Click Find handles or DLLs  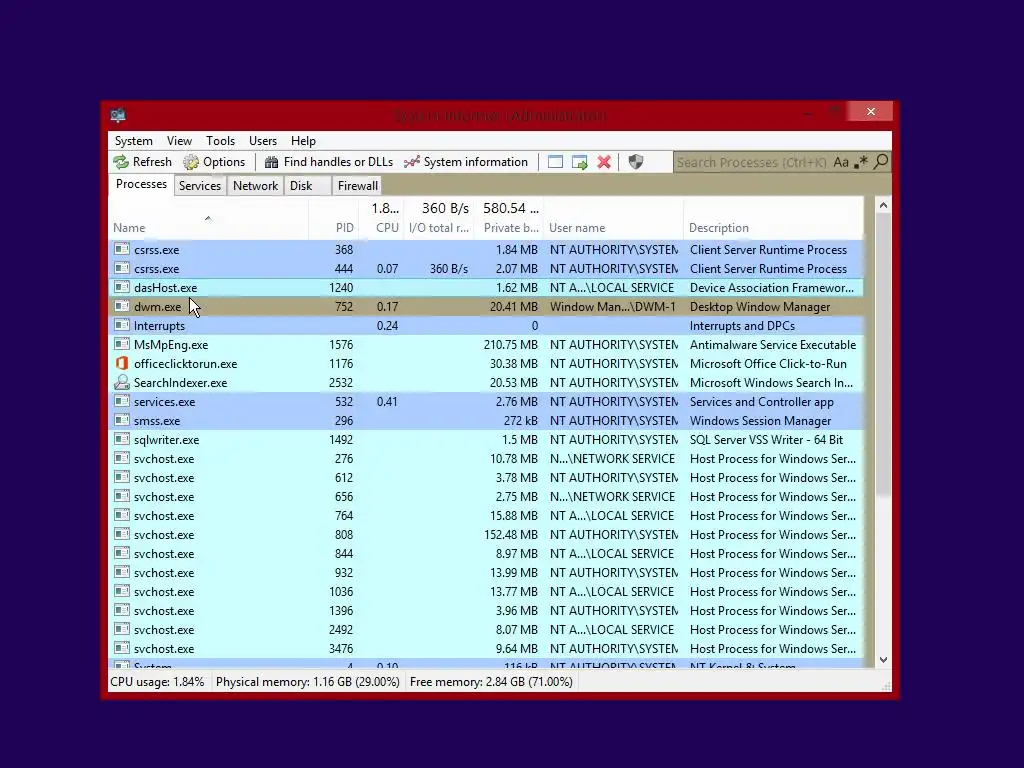click(x=328, y=162)
